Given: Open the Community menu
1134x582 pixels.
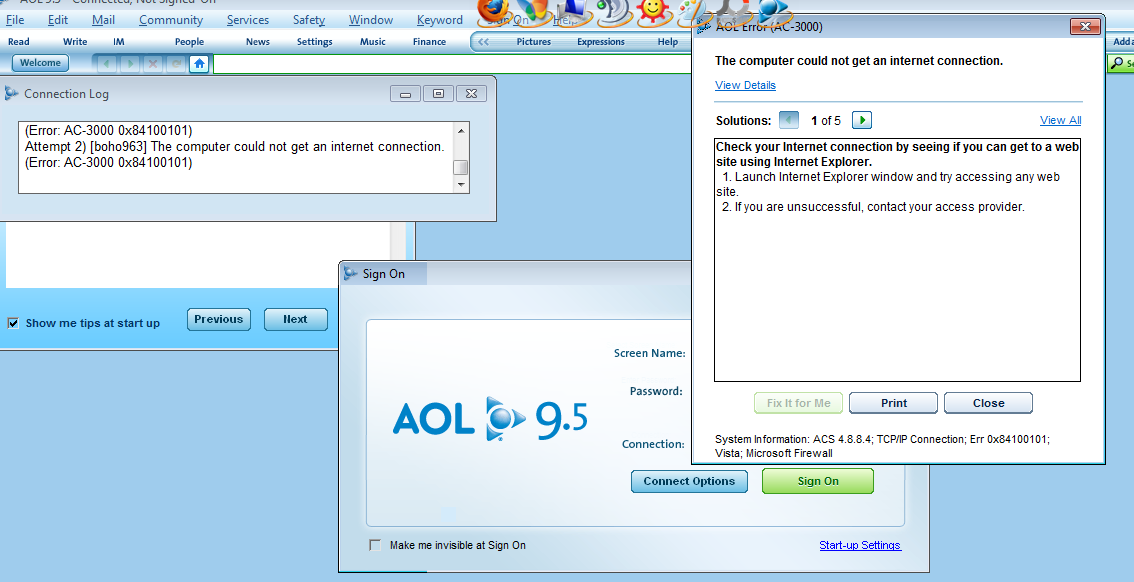Looking at the screenshot, I should (171, 20).
